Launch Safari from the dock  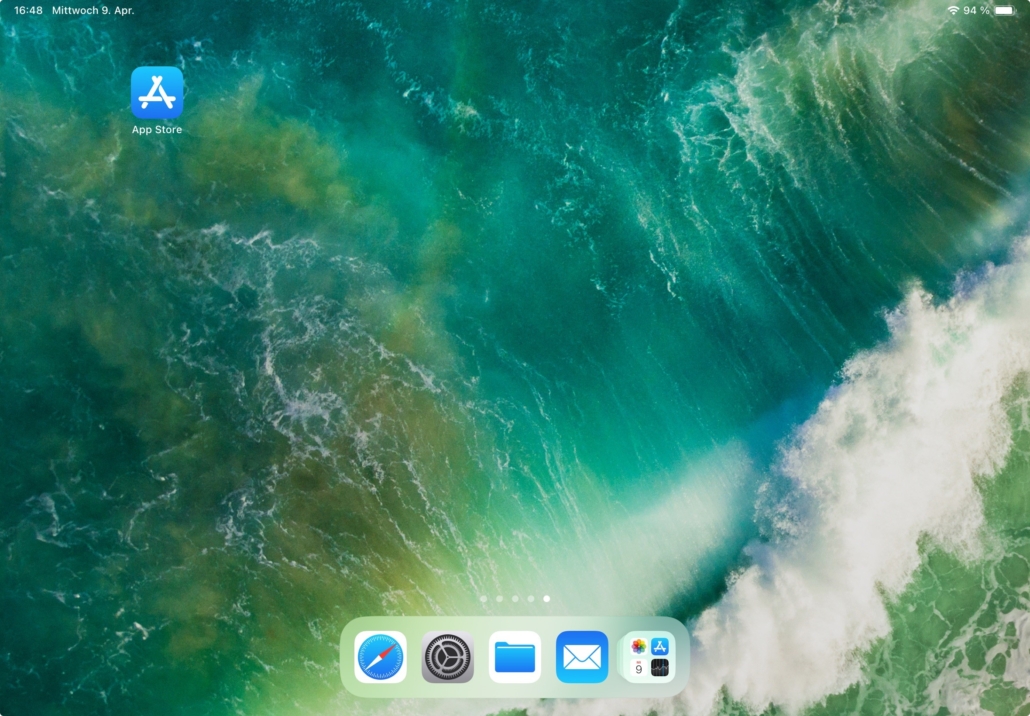pyautogui.click(x=380, y=657)
